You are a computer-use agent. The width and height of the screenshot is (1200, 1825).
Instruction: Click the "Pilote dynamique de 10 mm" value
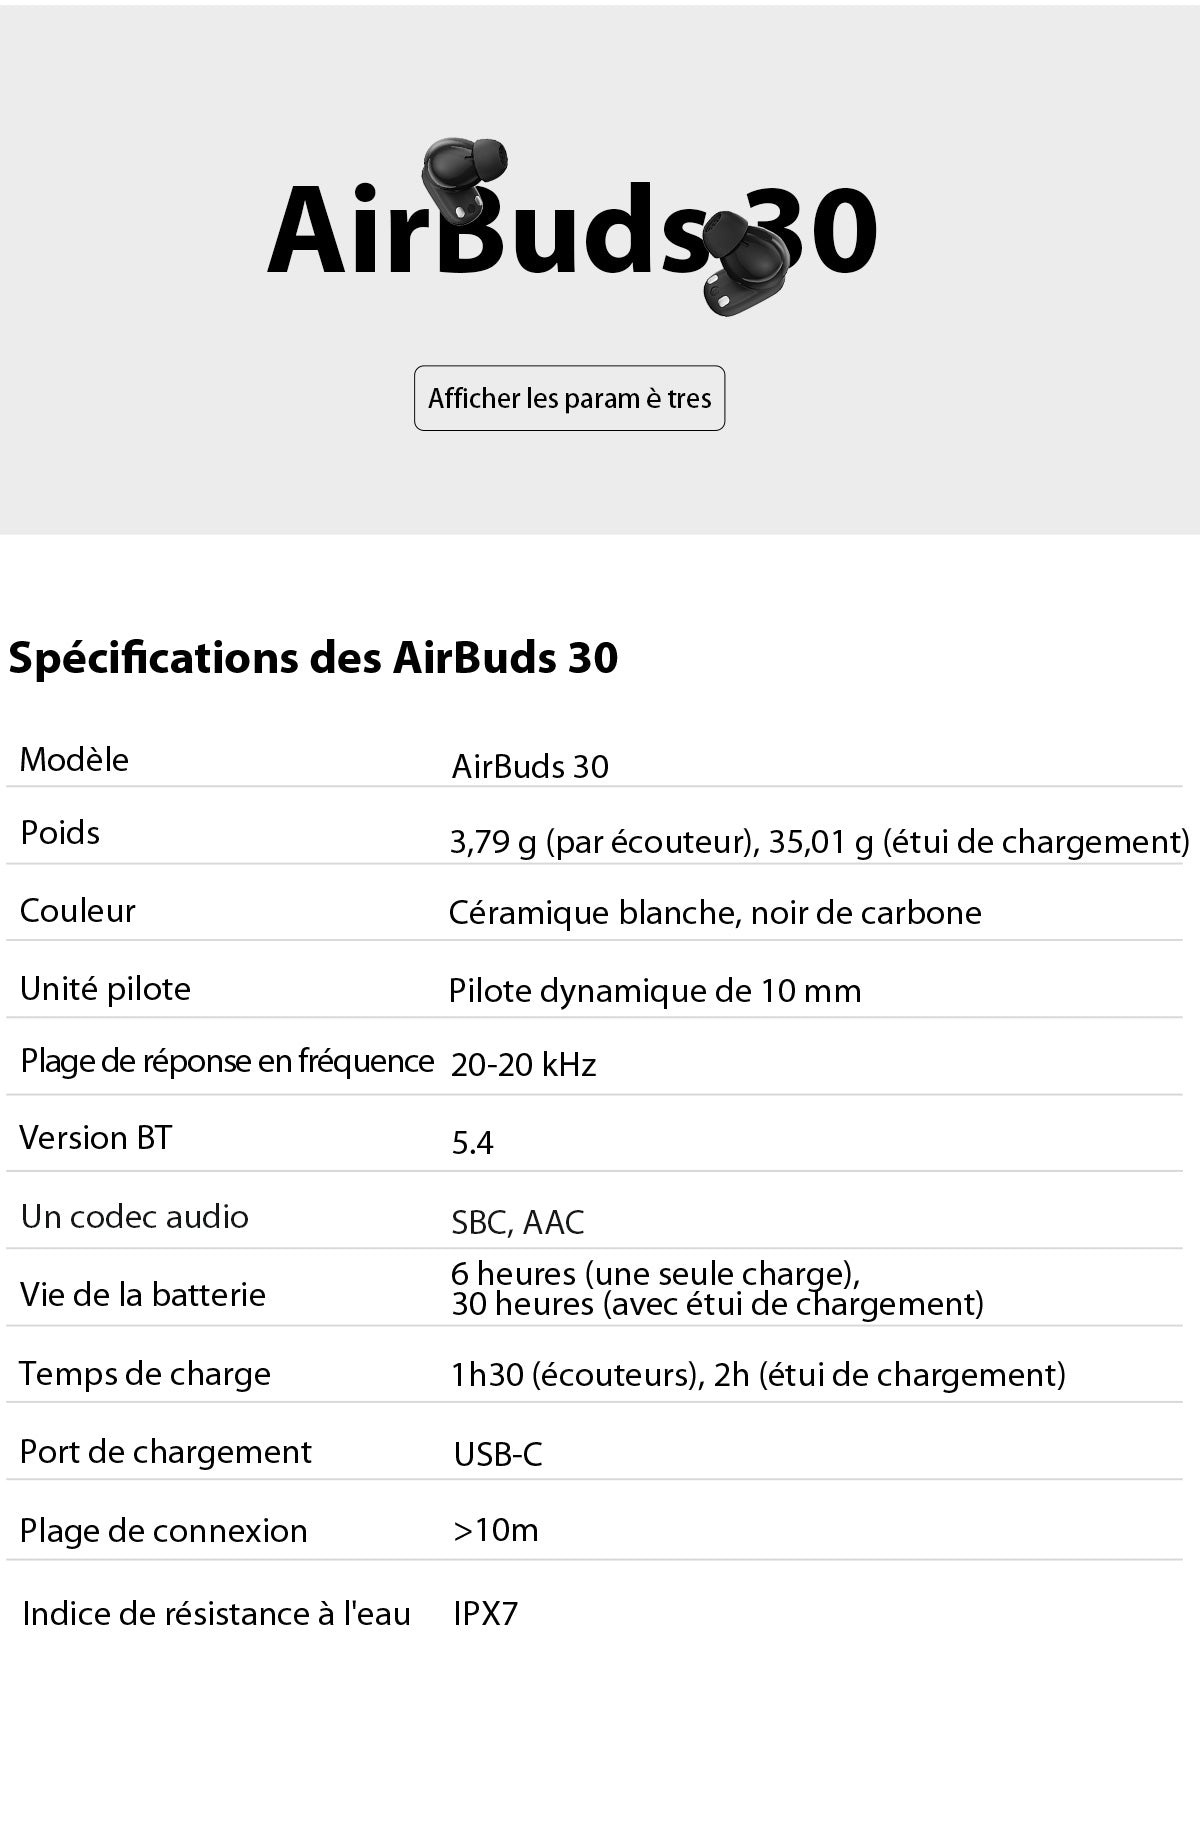655,991
